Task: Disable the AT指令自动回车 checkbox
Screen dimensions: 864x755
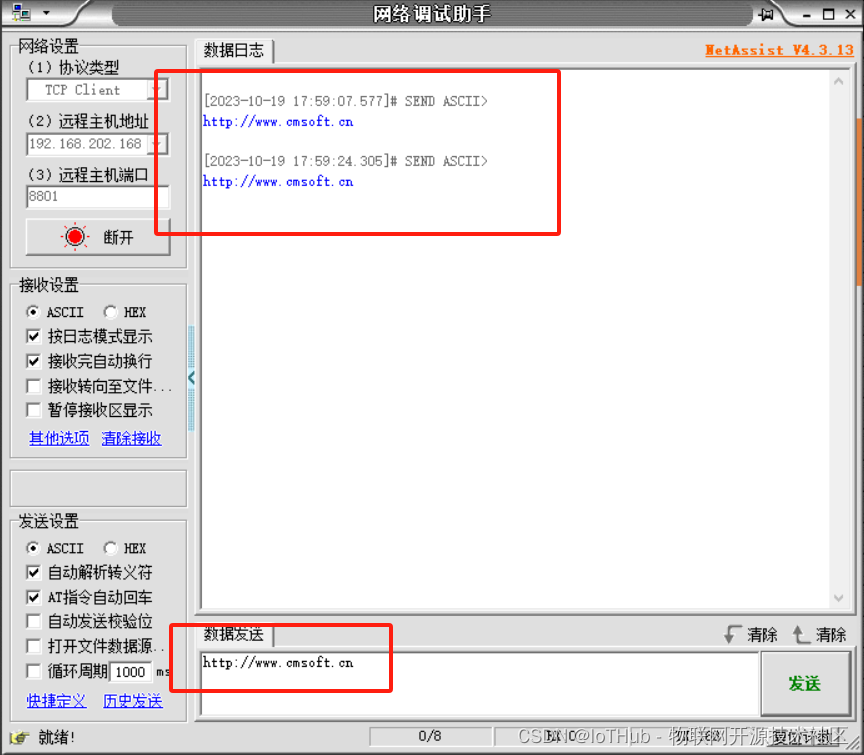Action: pos(33,596)
